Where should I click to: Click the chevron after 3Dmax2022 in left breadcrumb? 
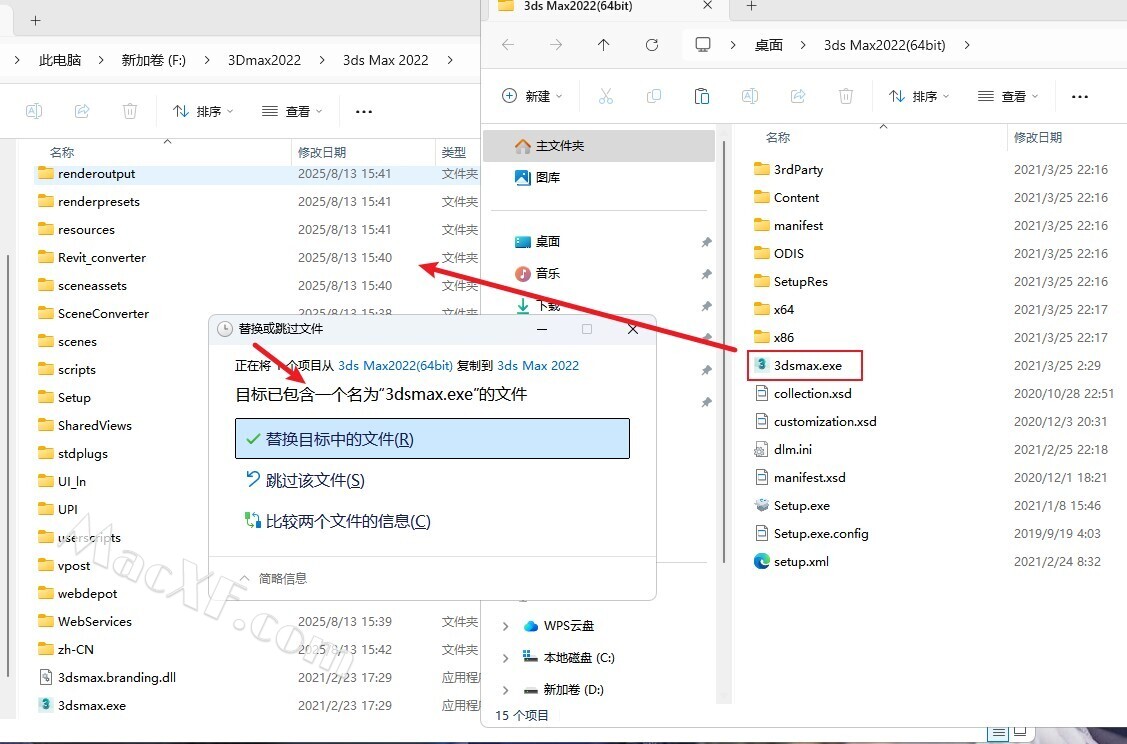pos(322,60)
